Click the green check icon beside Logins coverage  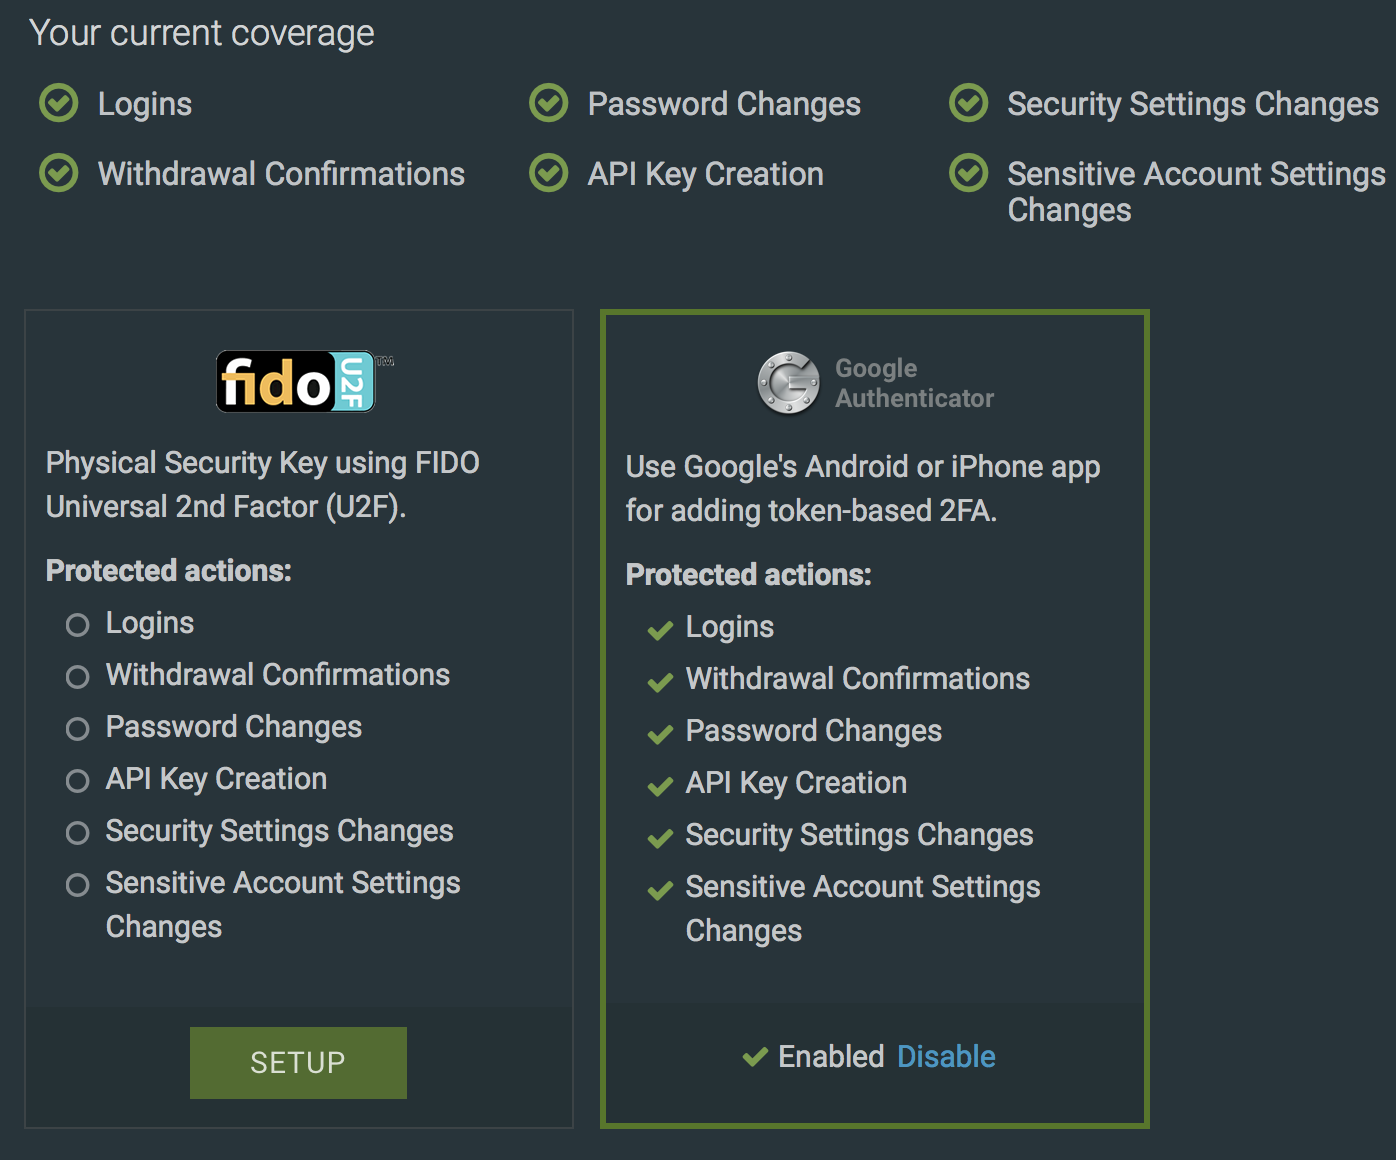click(59, 103)
